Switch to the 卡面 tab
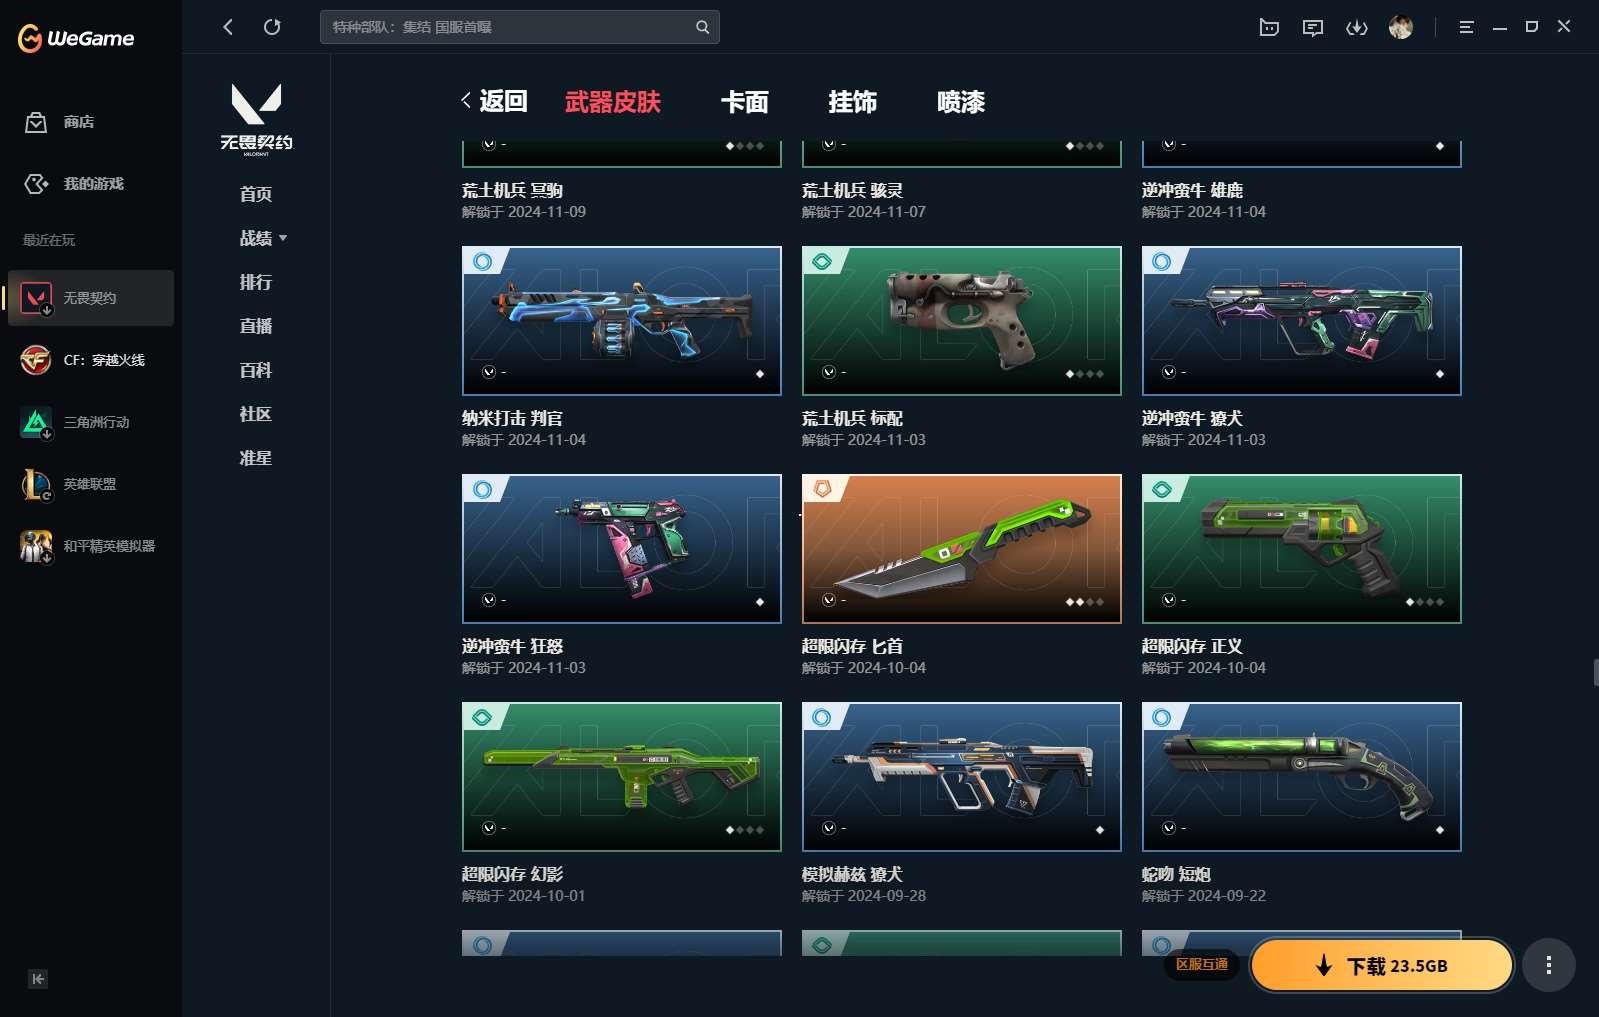This screenshot has width=1599, height=1017. click(745, 102)
